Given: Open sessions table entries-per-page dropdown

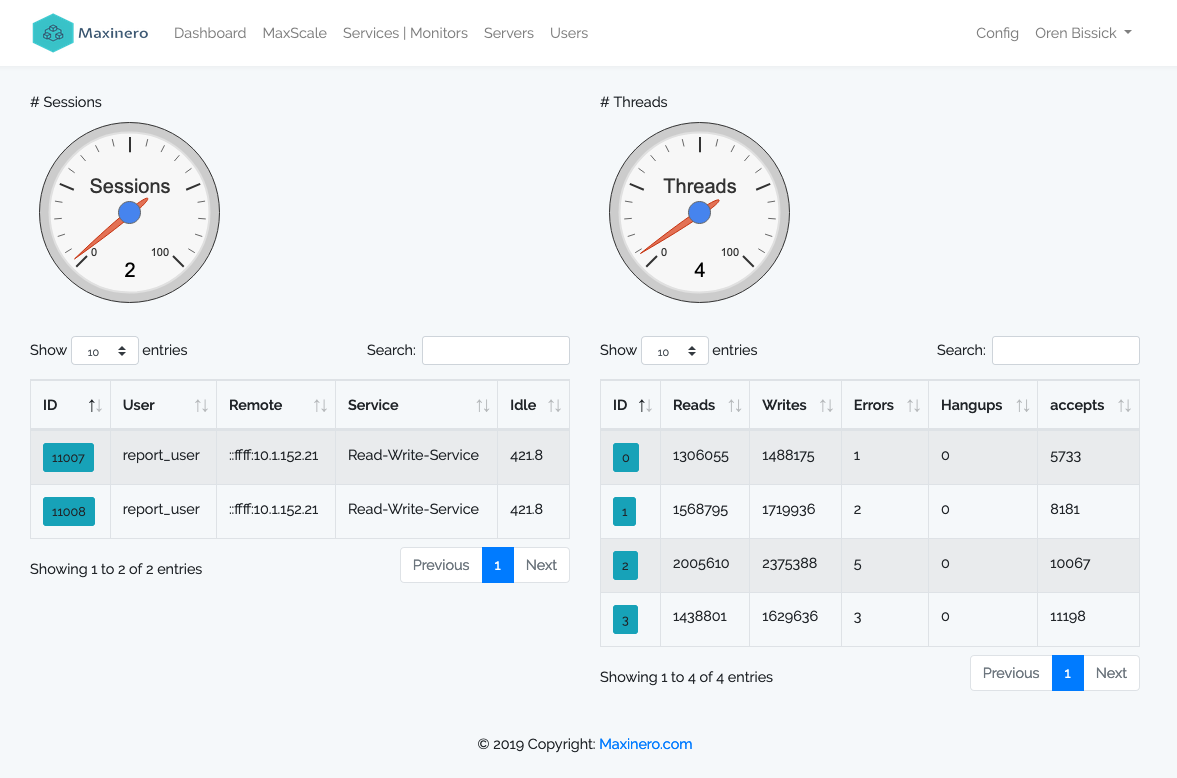Looking at the screenshot, I should (105, 351).
